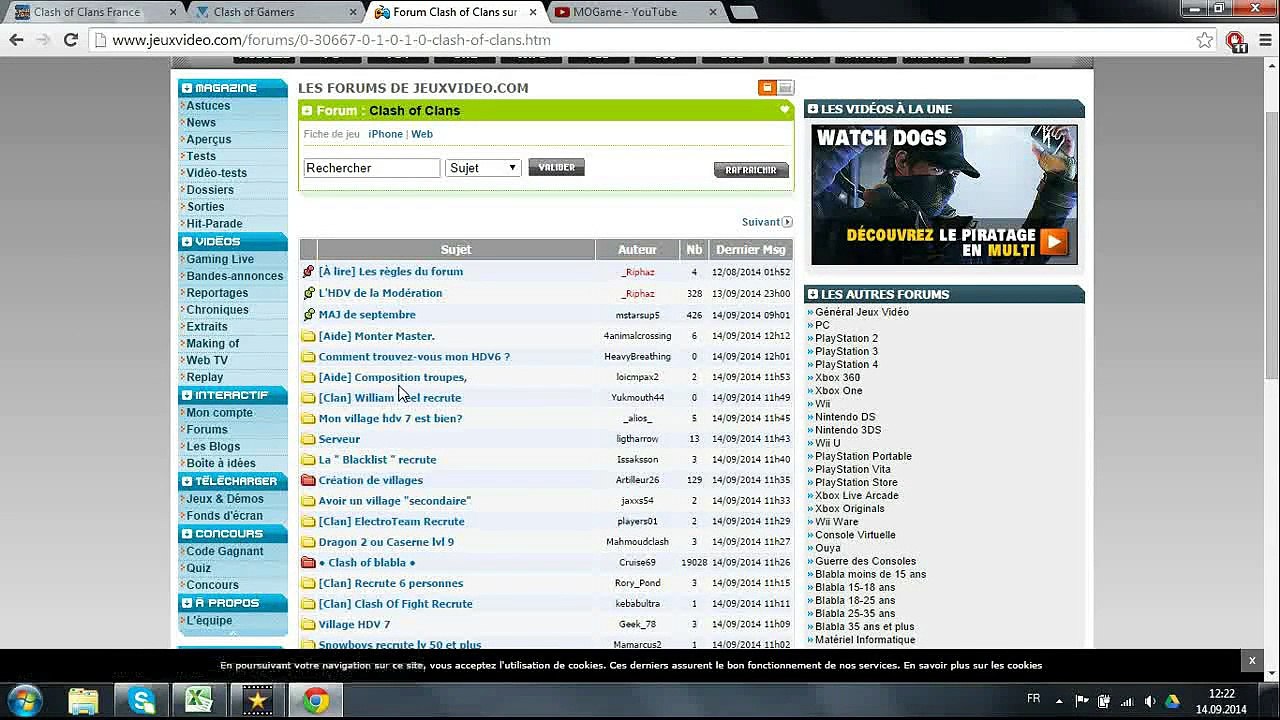
Task: Open Blabla 18-25 ans forum
Action: (855, 600)
